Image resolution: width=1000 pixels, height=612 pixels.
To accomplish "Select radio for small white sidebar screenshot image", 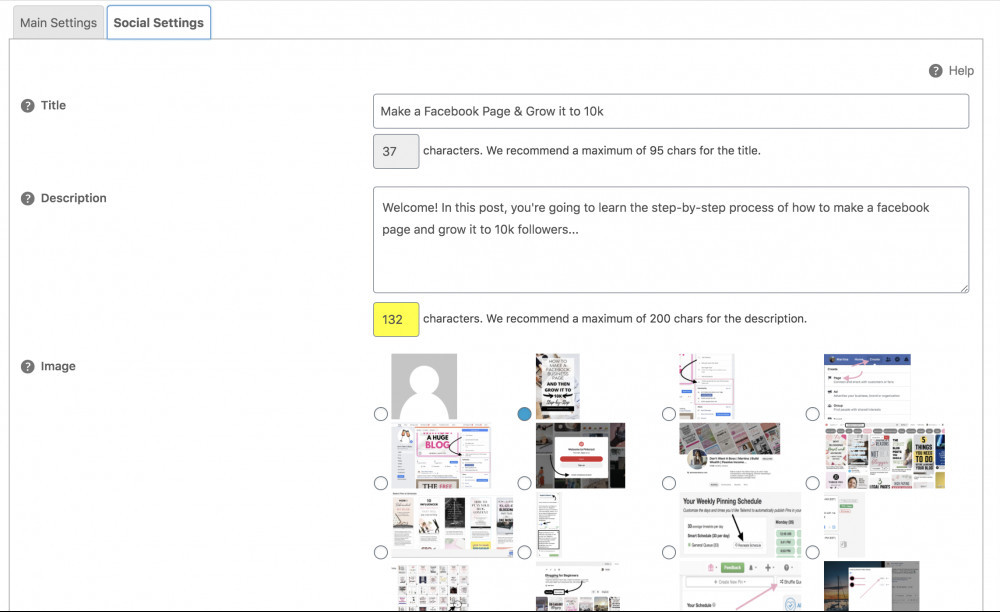I will 812,552.
